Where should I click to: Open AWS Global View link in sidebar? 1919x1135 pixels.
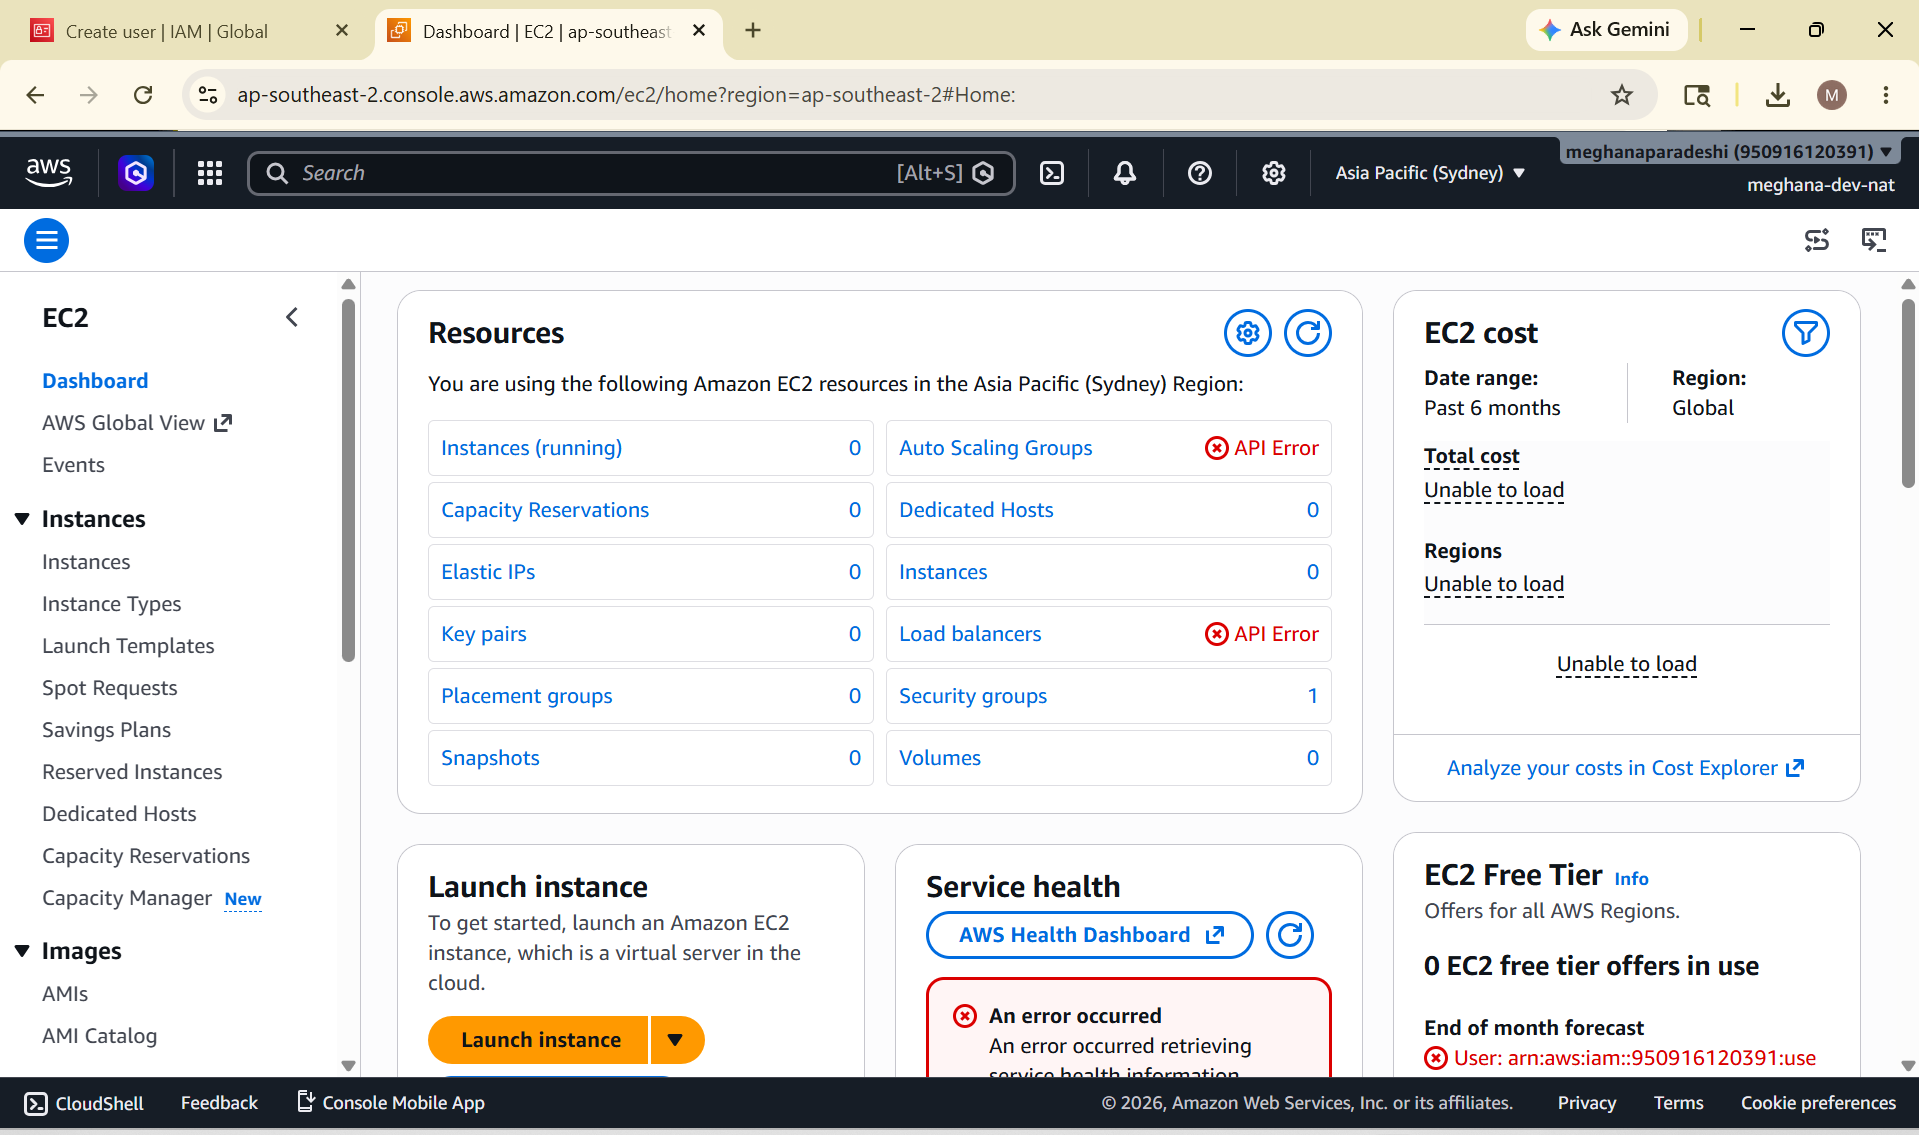click(137, 423)
